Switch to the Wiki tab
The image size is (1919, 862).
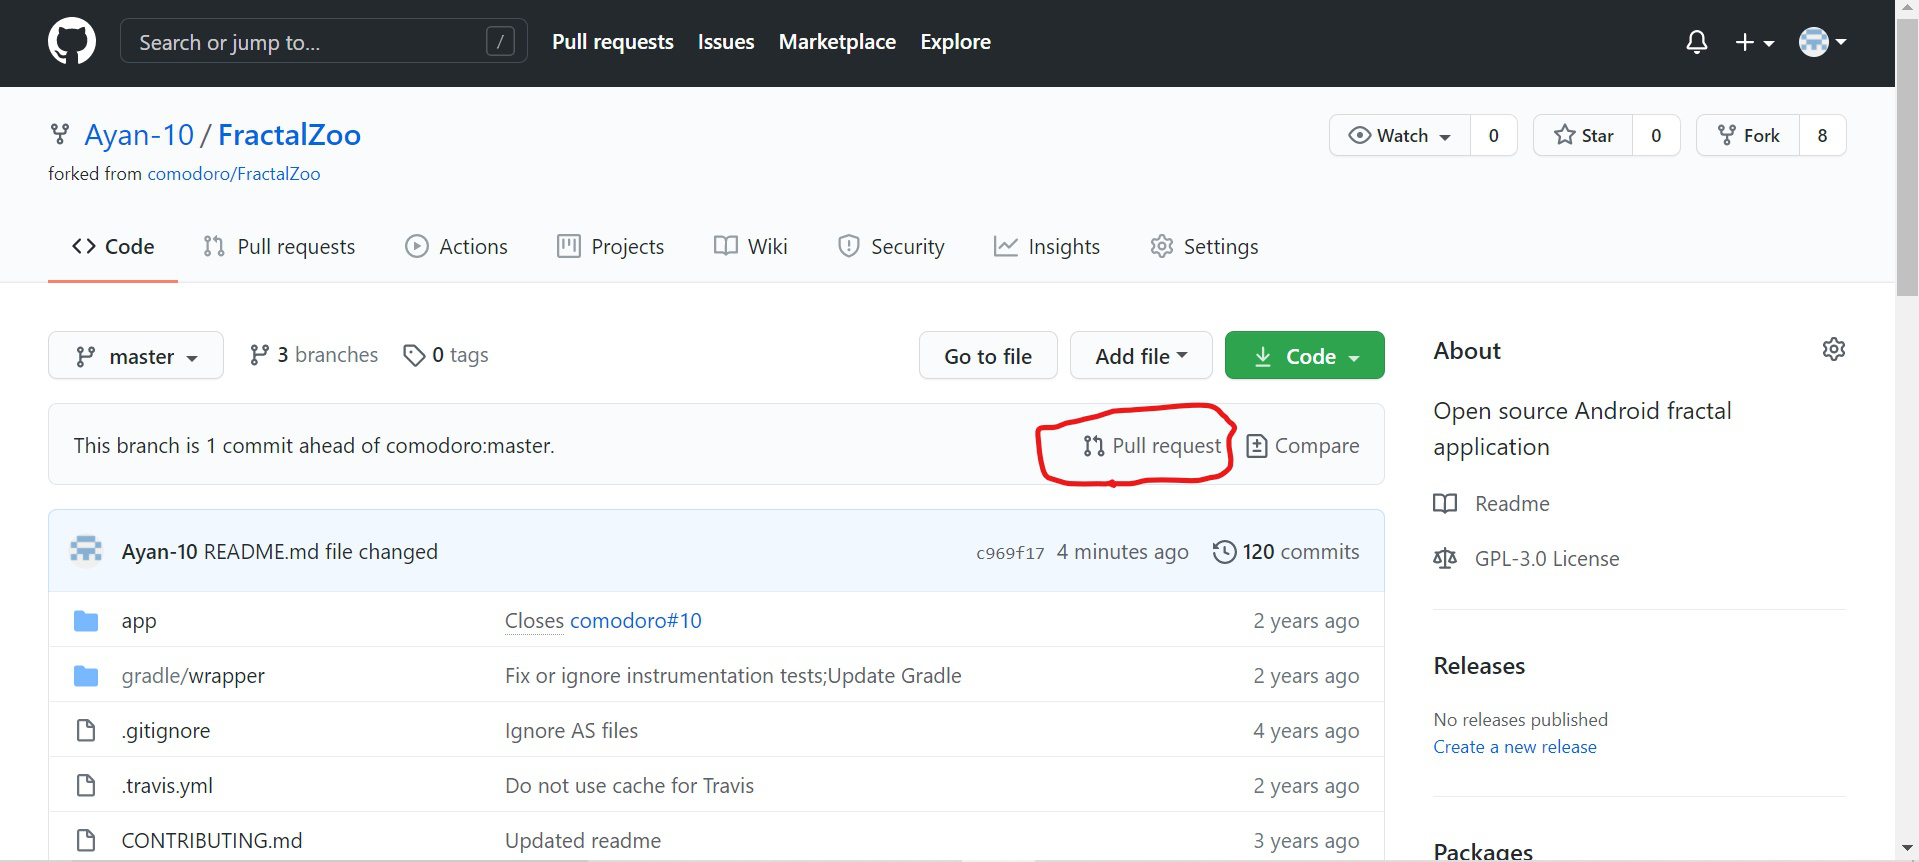coord(751,247)
